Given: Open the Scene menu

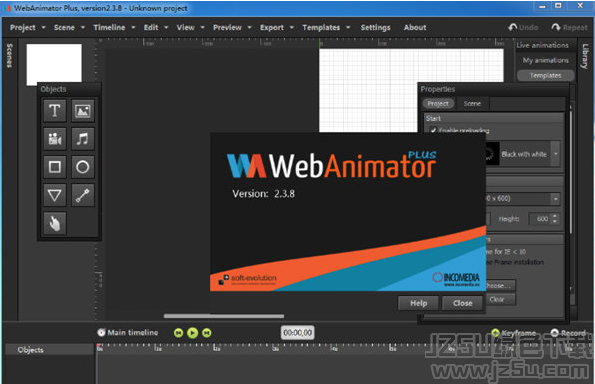Looking at the screenshot, I should click(69, 27).
